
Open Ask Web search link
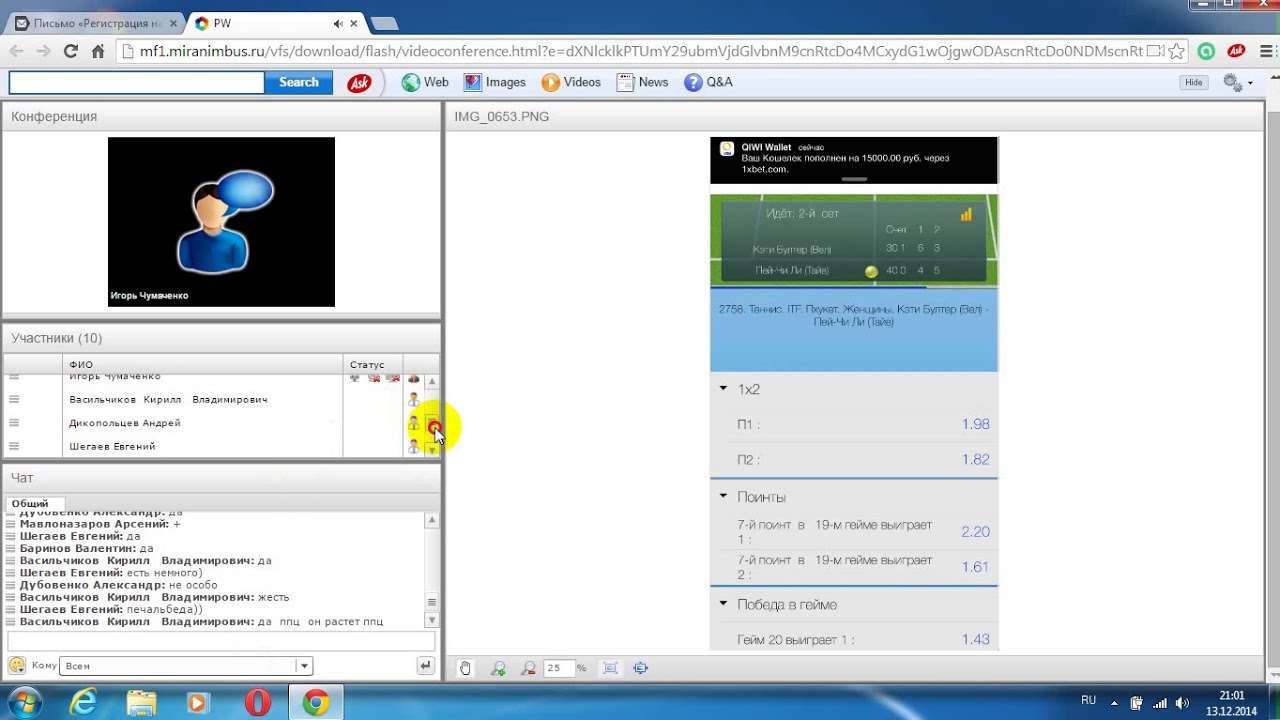425,83
